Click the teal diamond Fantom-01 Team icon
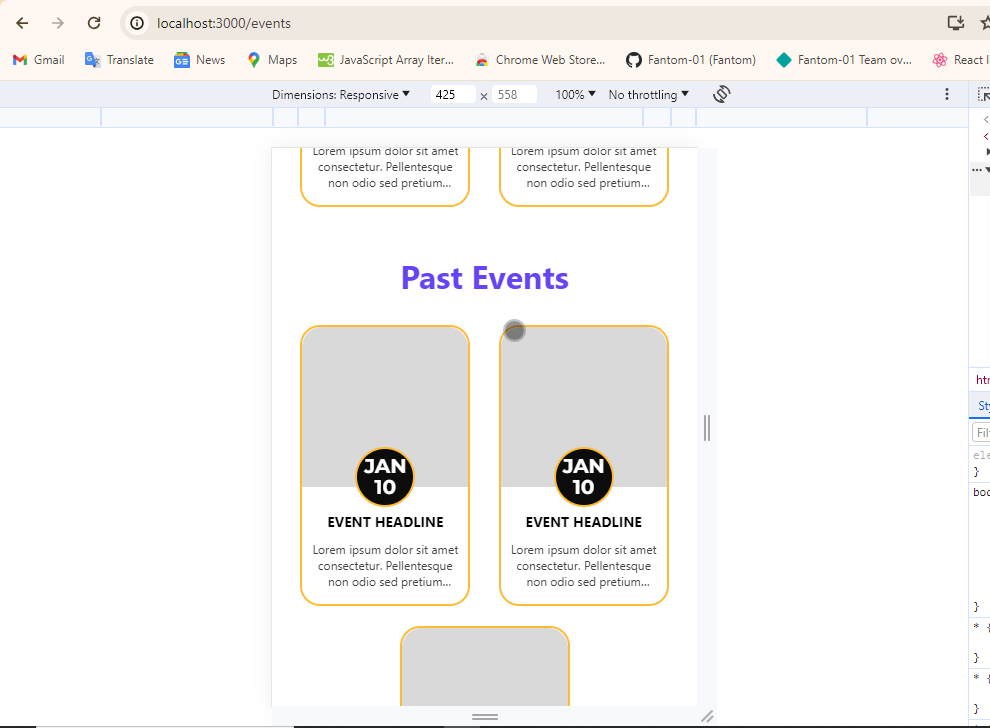The height and width of the screenshot is (728, 990). (784, 60)
